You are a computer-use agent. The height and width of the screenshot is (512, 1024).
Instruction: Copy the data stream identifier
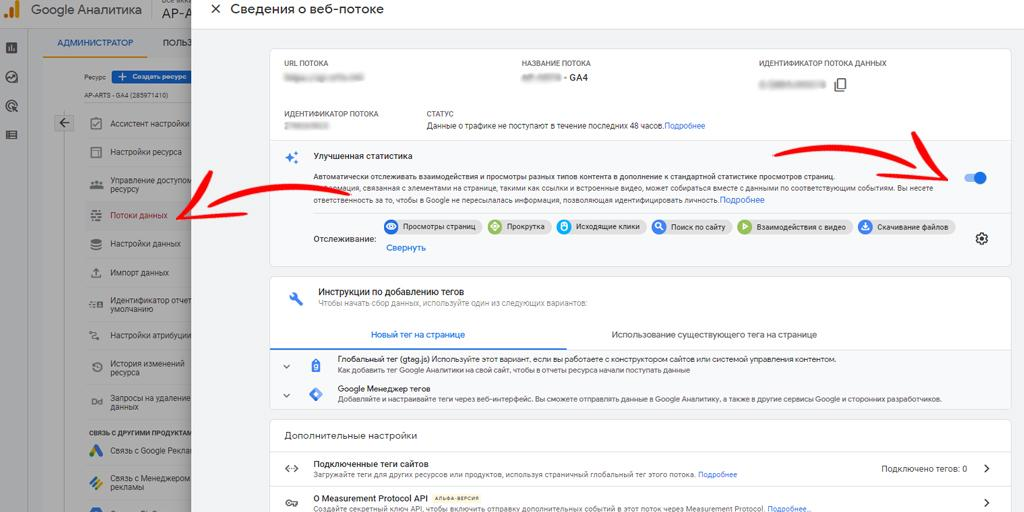840,85
